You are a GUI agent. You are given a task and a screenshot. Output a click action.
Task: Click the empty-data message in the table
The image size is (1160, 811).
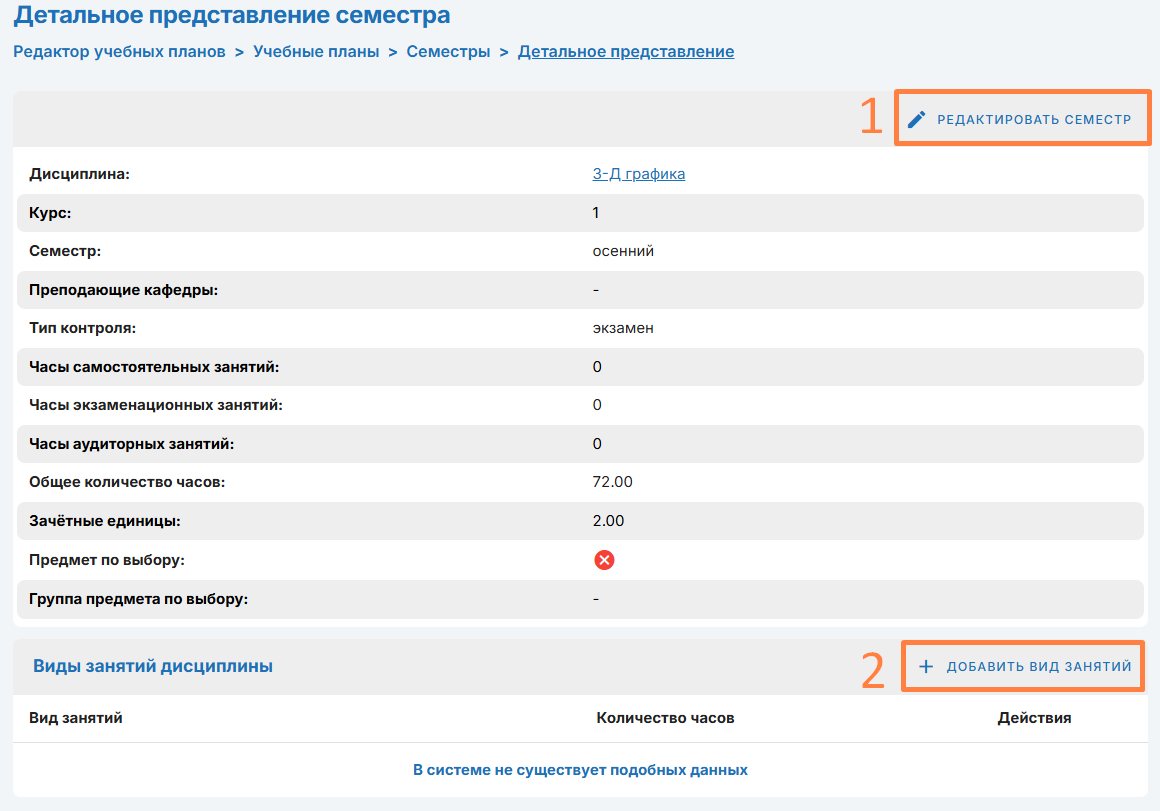580,770
